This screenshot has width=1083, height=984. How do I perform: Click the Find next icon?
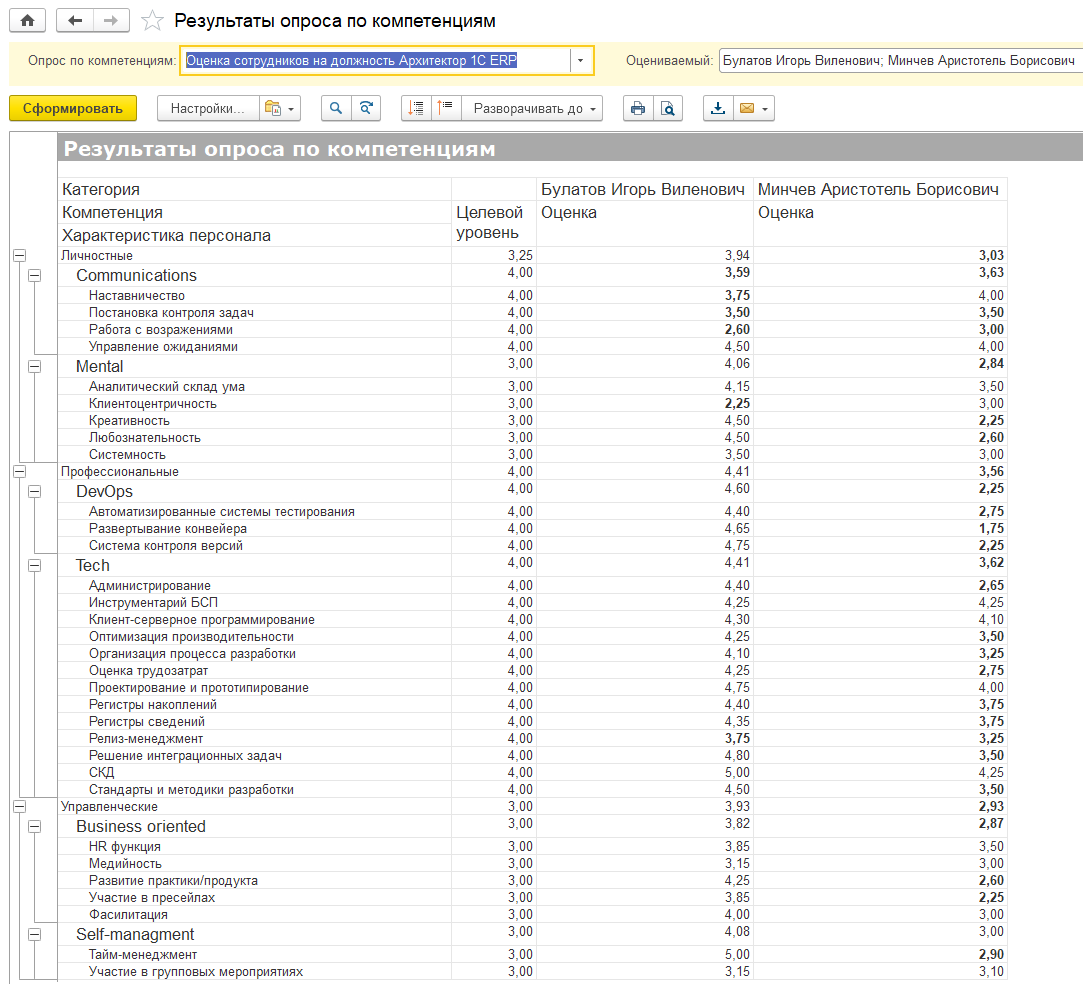(367, 108)
